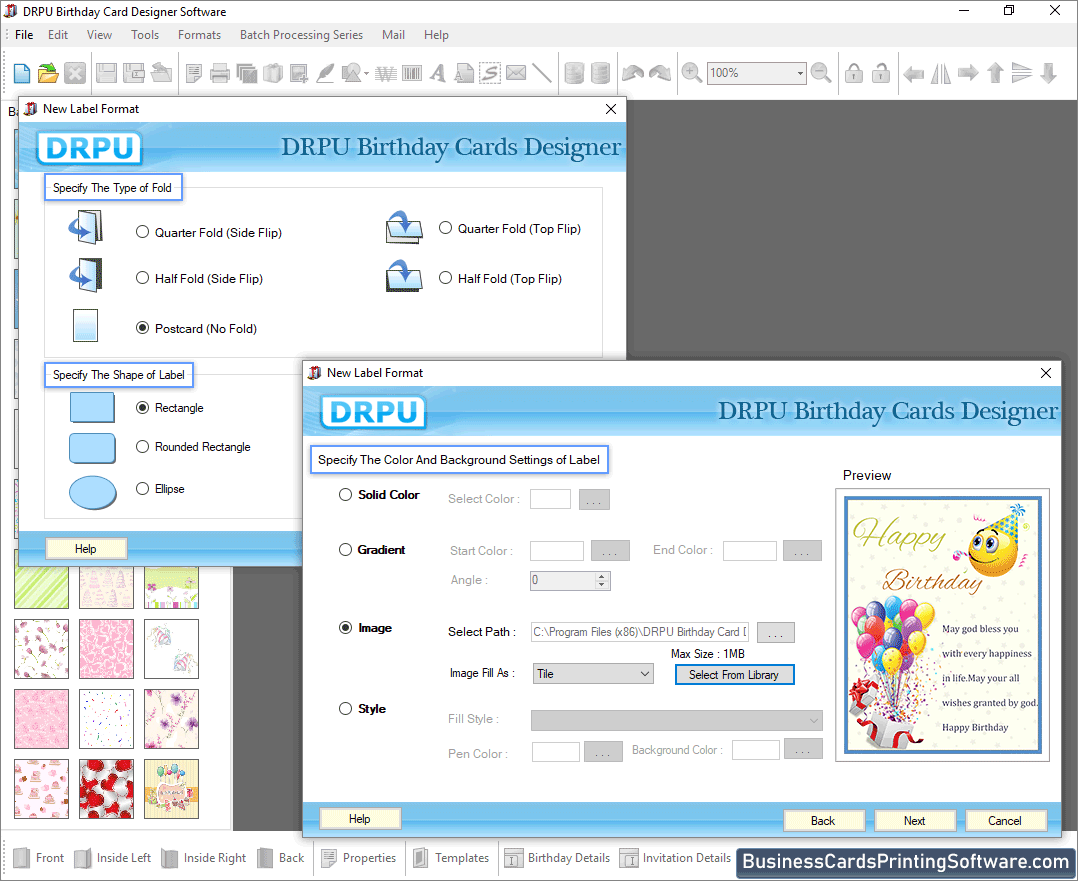The width and height of the screenshot is (1078, 881).
Task: Select Ellipse shape radio button
Action: (x=142, y=488)
